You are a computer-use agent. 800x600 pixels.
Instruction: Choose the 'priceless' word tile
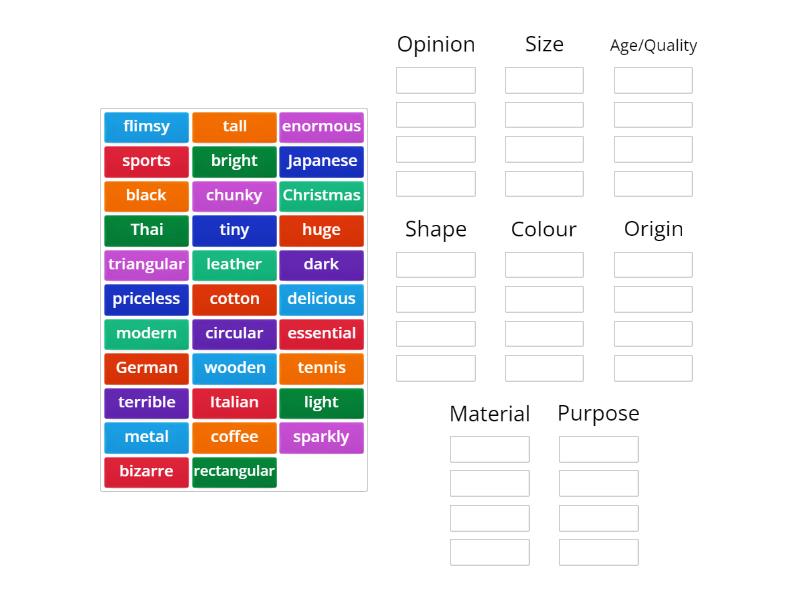click(x=146, y=299)
